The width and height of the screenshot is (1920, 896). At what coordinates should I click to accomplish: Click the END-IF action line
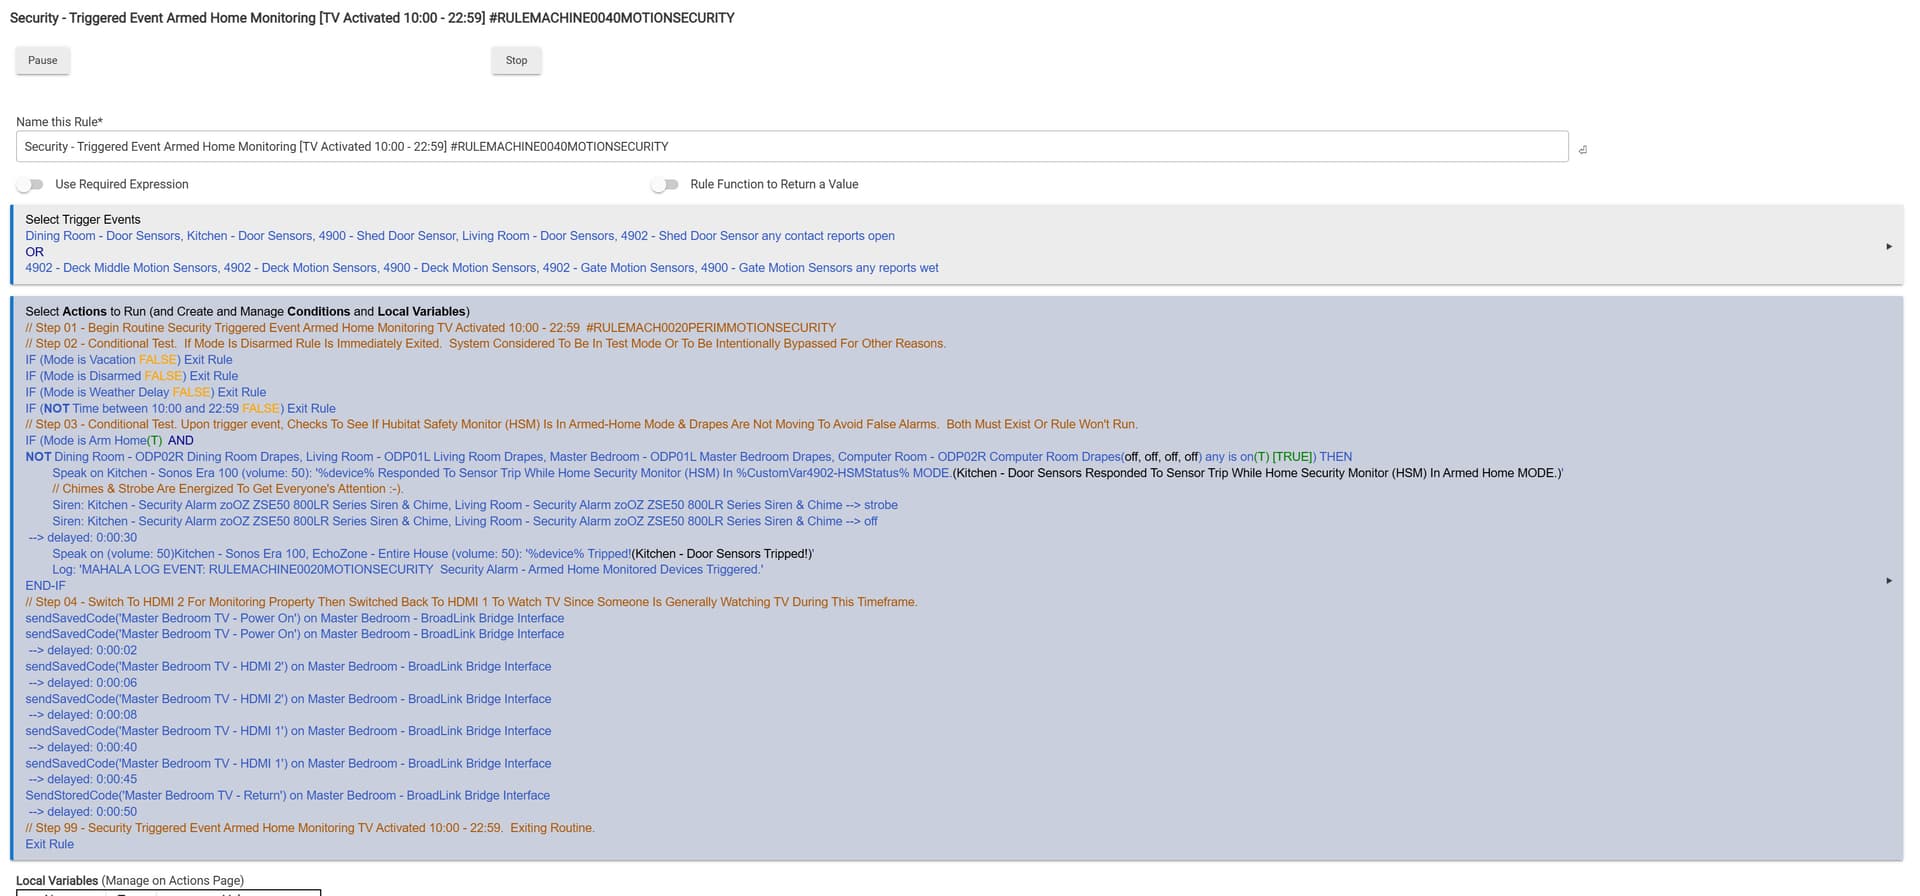(x=45, y=586)
